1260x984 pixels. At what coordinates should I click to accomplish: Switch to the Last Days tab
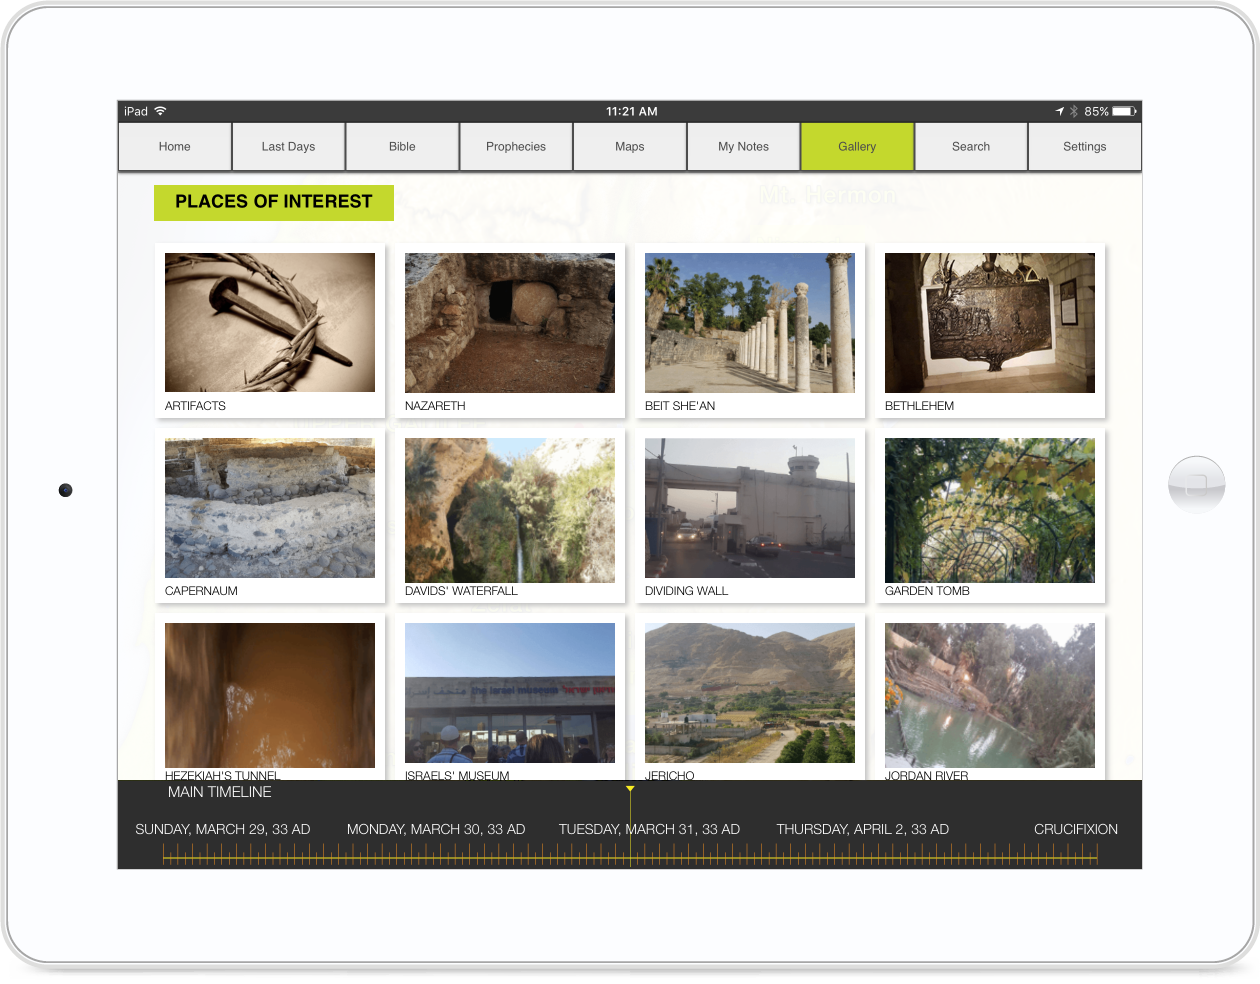pos(288,147)
